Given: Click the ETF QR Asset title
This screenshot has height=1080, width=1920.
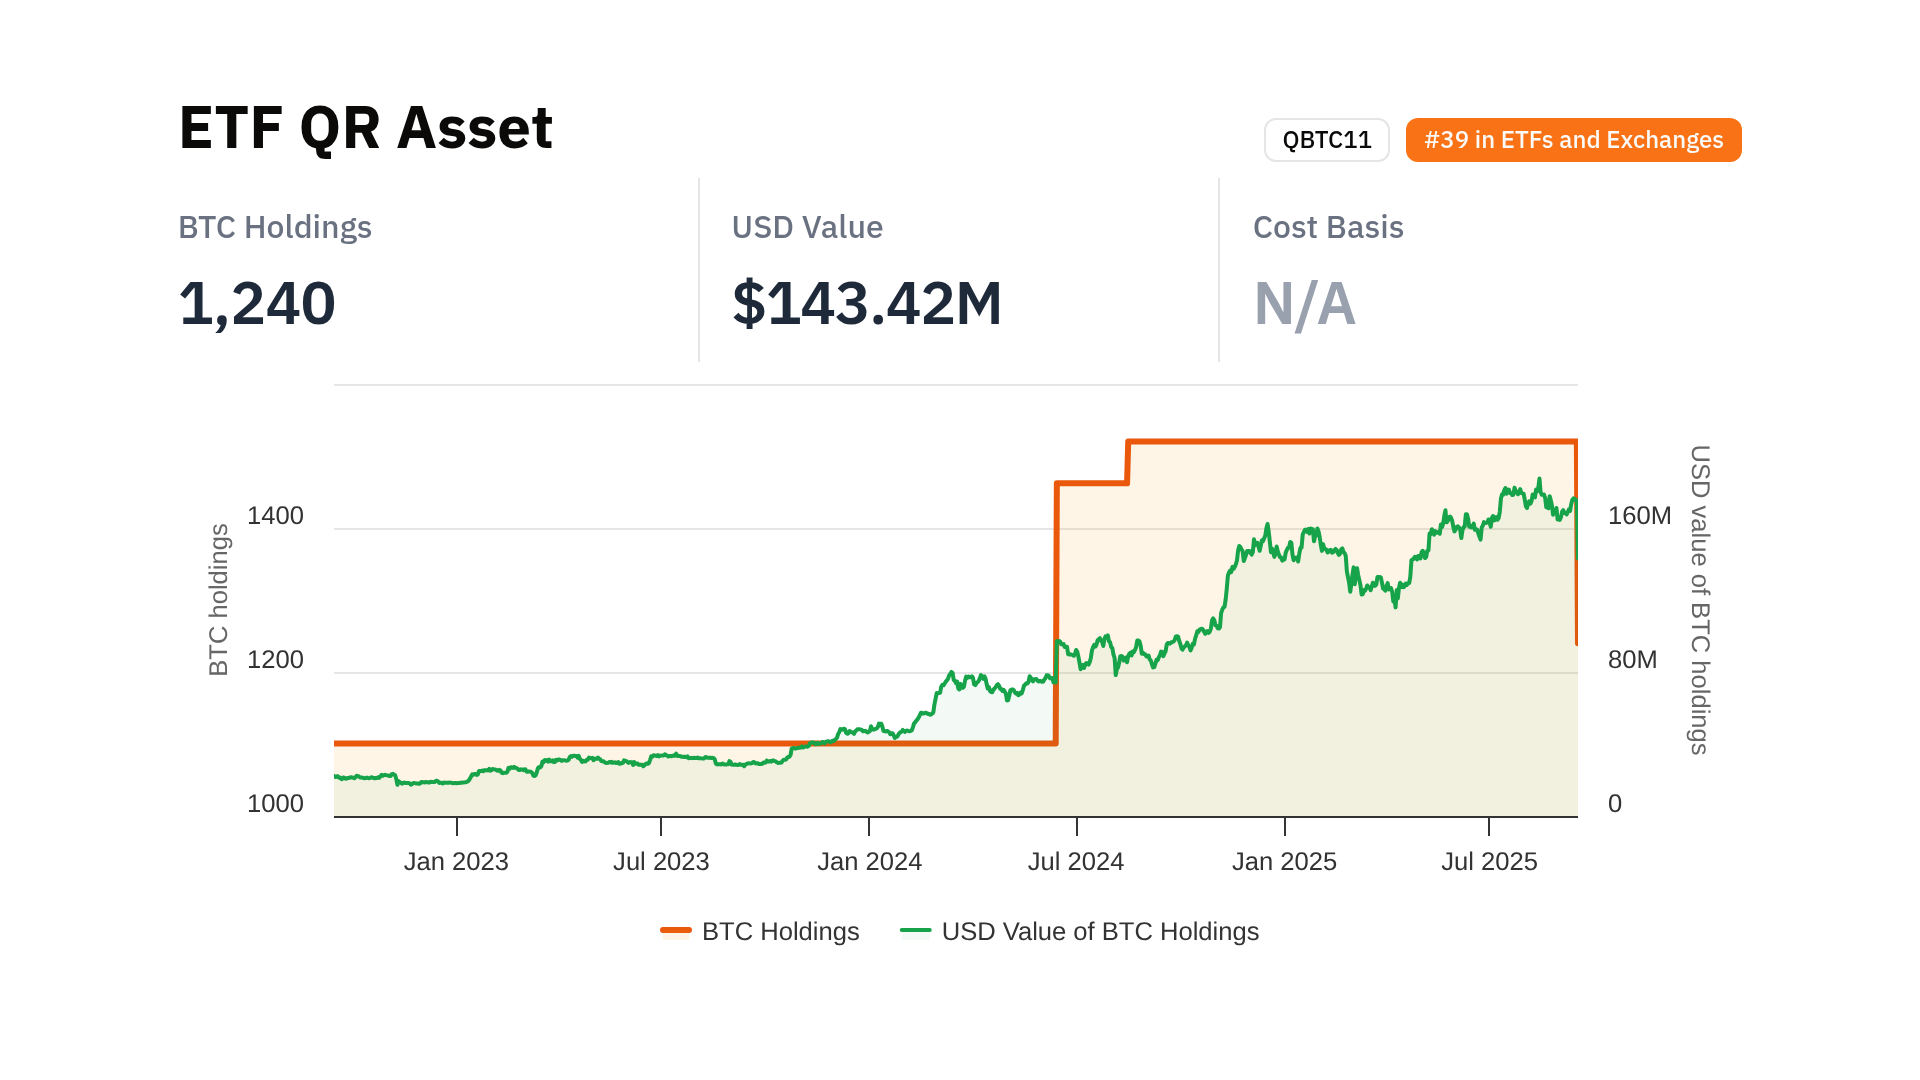Looking at the screenshot, I should pos(365,128).
